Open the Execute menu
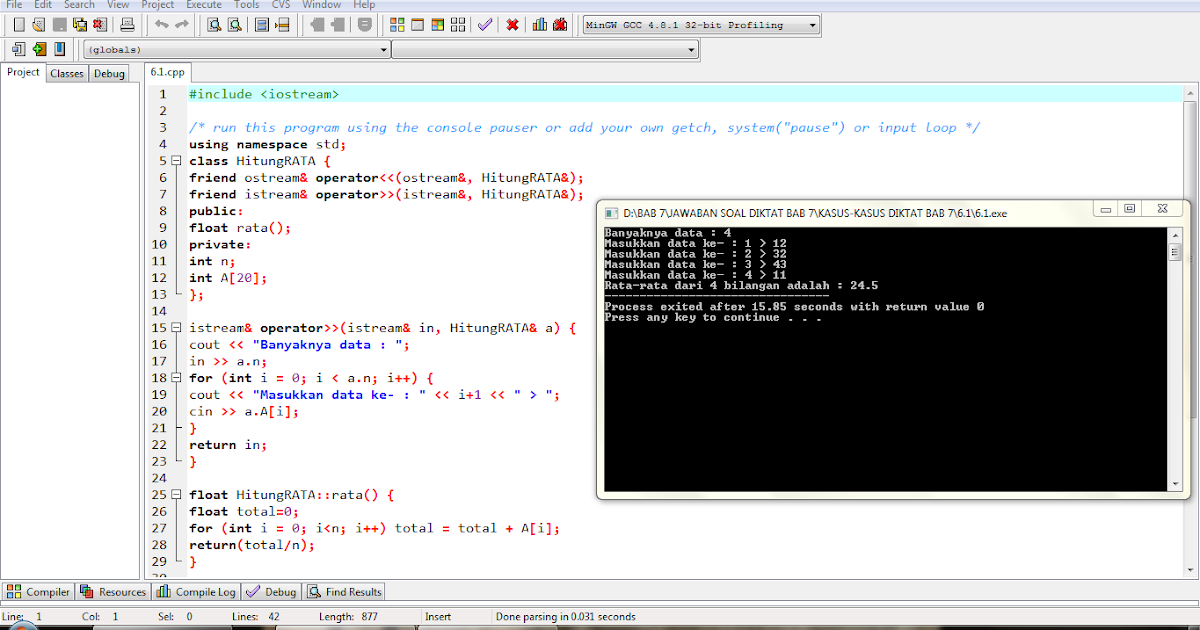 204,4
